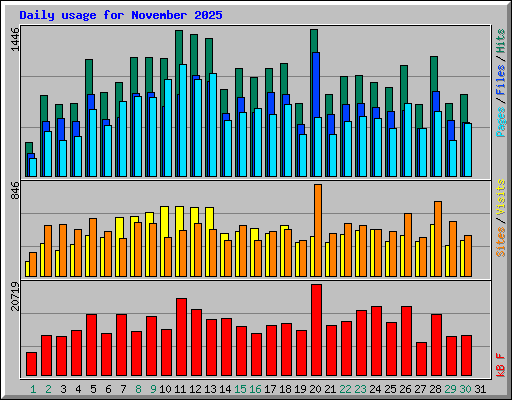Click day label 14 on x-axis
The height and width of the screenshot is (400, 512).
pos(225,389)
